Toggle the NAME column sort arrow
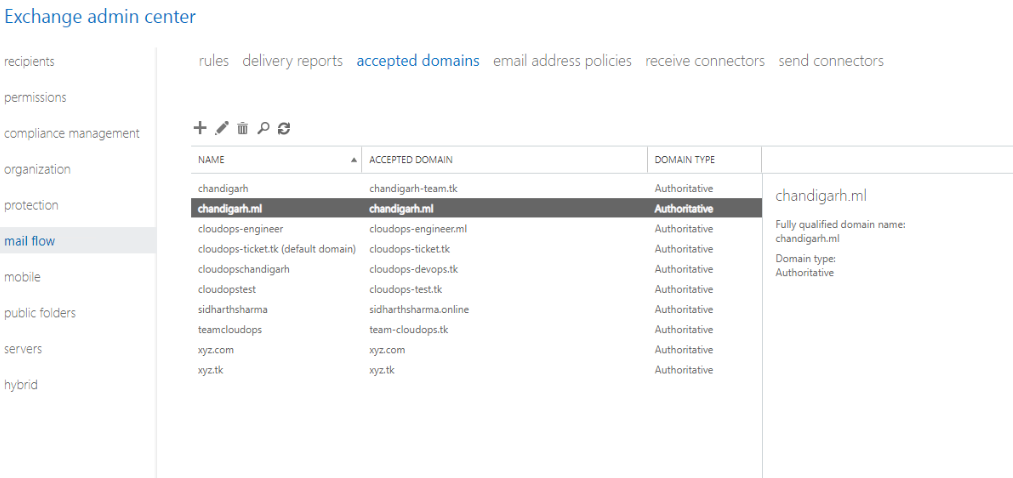This screenshot has width=1013, height=478. 353,160
